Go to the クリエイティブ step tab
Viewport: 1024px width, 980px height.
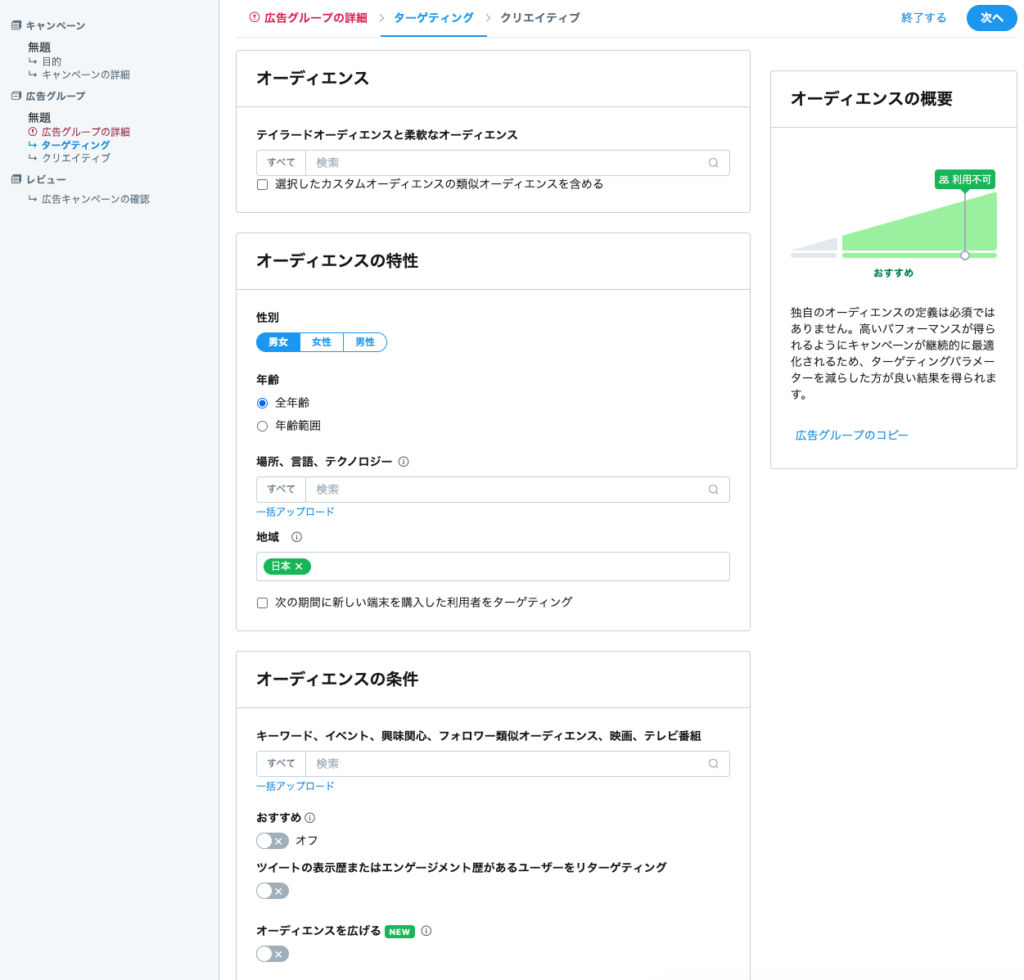(539, 18)
